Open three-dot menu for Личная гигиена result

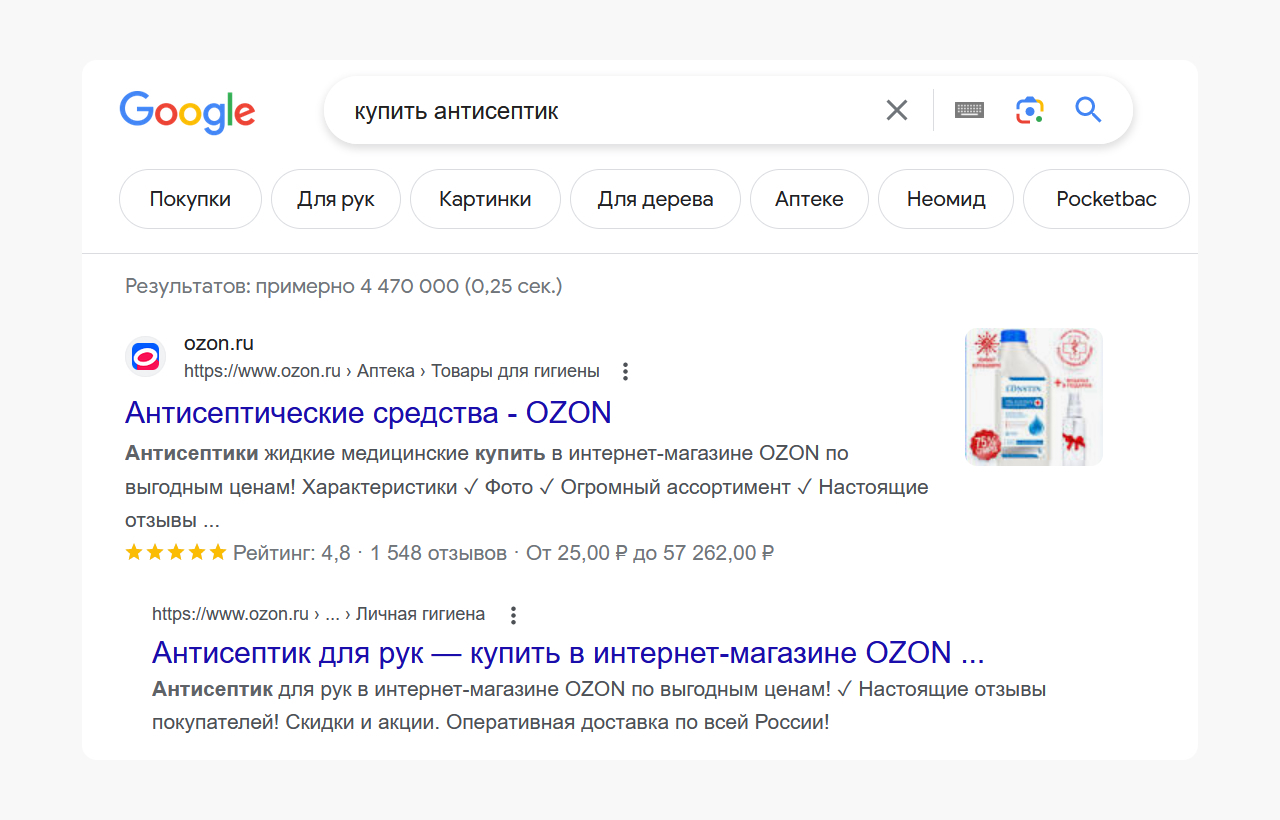tap(513, 614)
